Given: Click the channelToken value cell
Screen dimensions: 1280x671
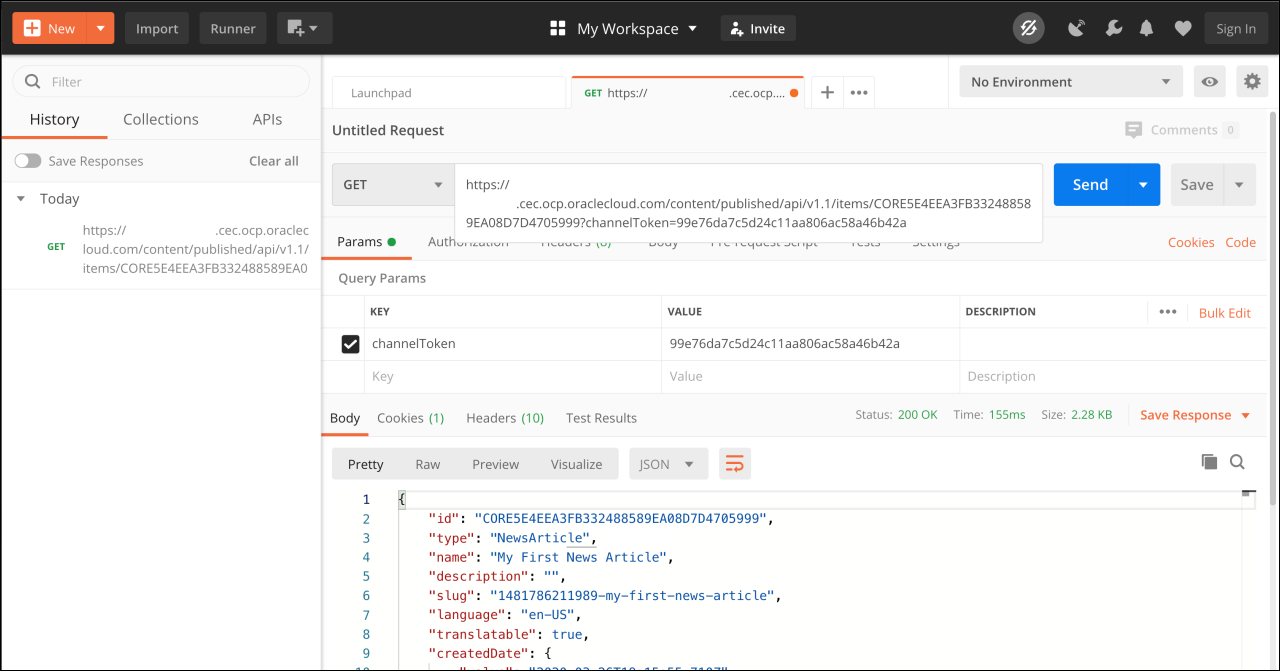Looking at the screenshot, I should [810, 344].
